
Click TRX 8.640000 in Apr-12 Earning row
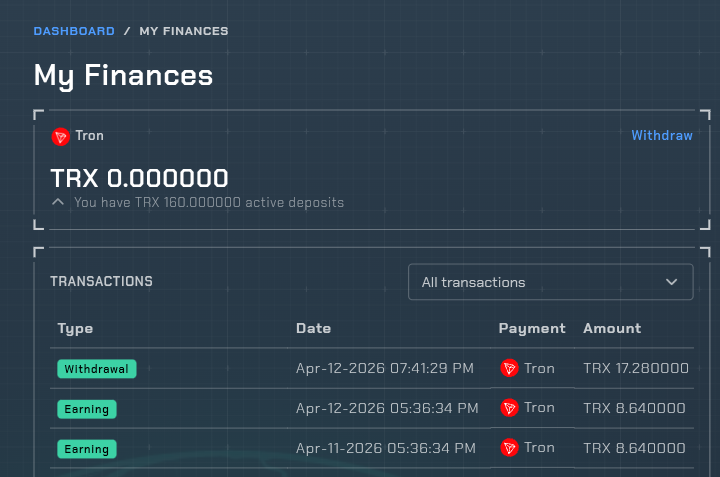coord(634,408)
